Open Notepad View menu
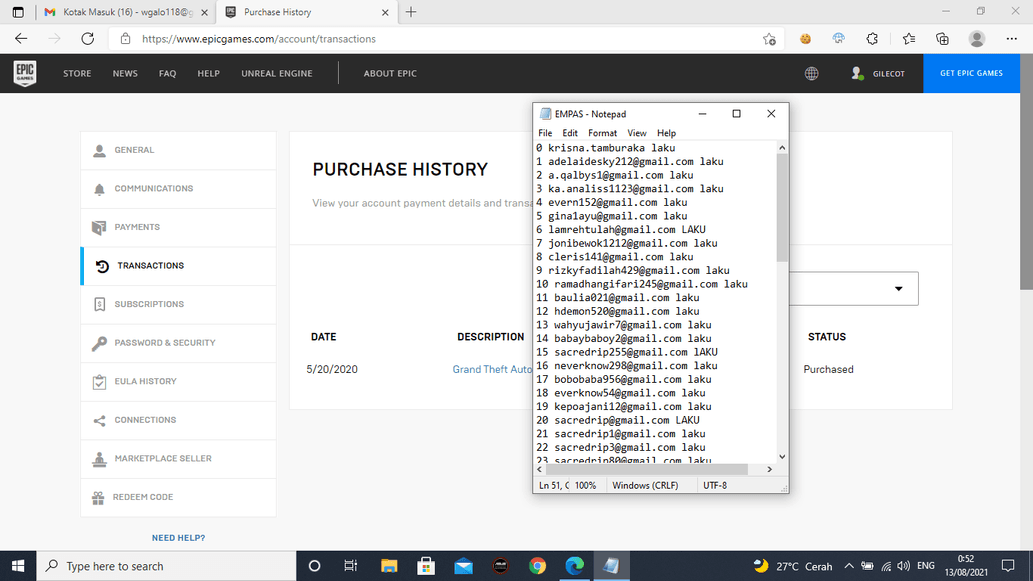Viewport: 1033px width, 581px height. (636, 133)
